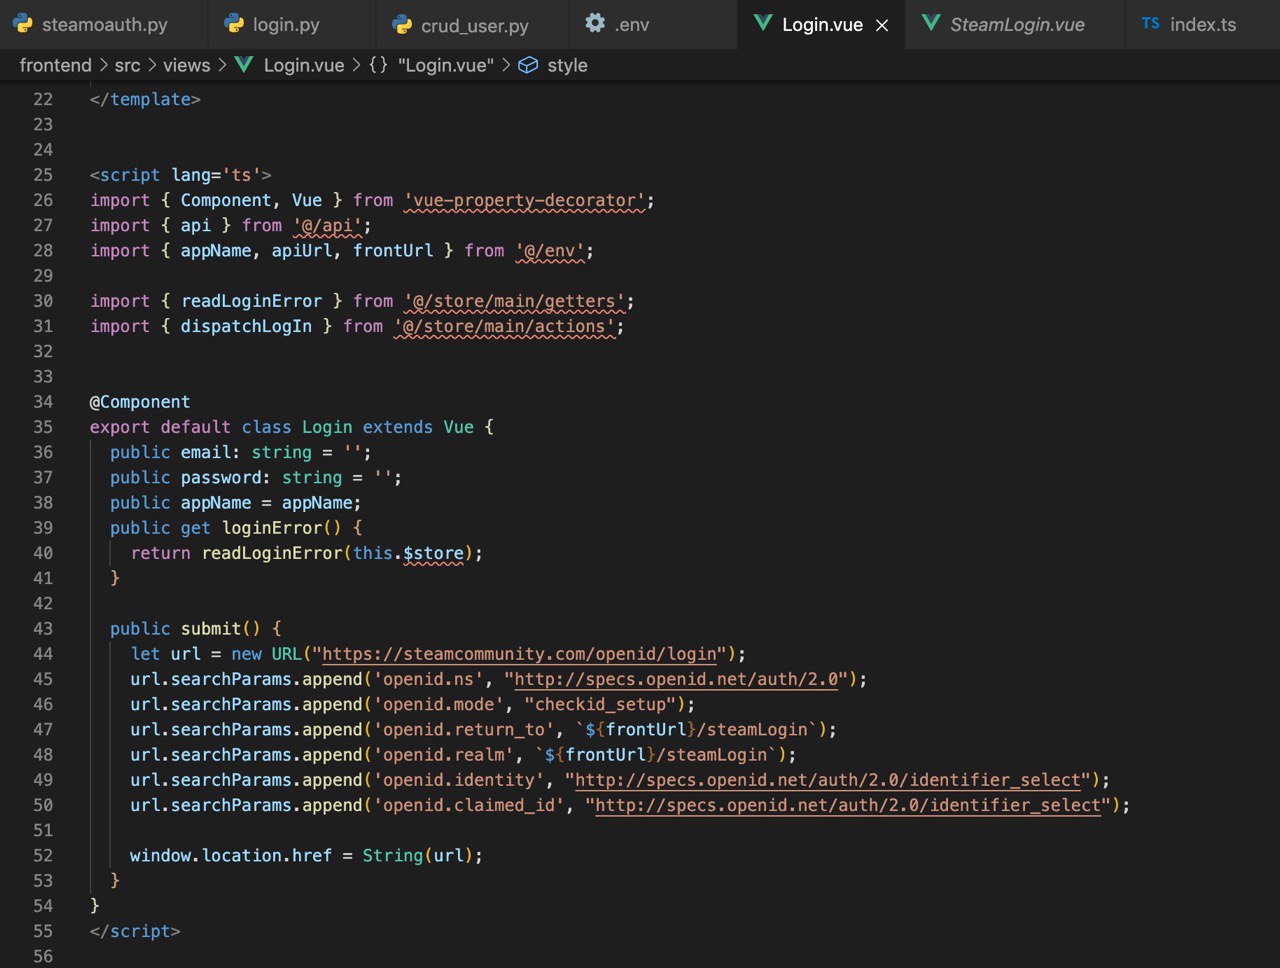Click the Vue icon in the breadcrumb
This screenshot has width=1280, height=968.
click(244, 65)
